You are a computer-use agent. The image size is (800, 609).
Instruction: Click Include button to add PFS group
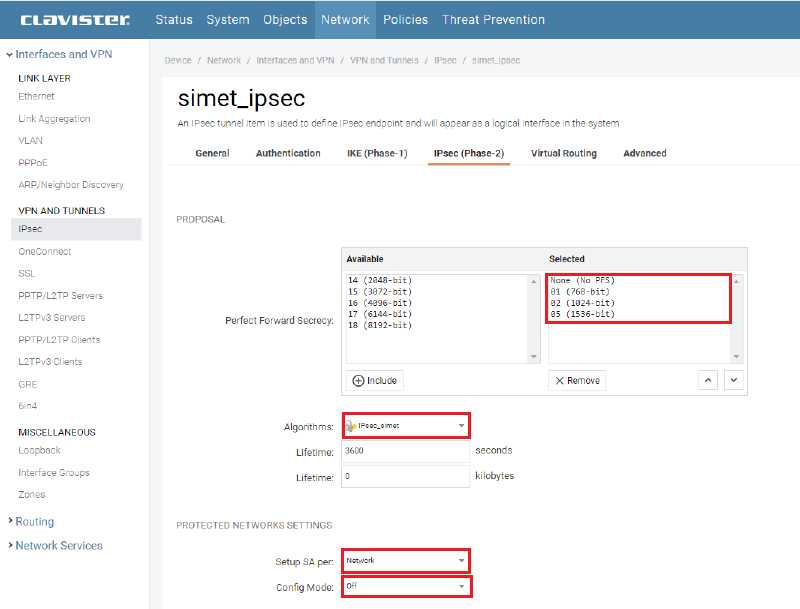pos(375,380)
